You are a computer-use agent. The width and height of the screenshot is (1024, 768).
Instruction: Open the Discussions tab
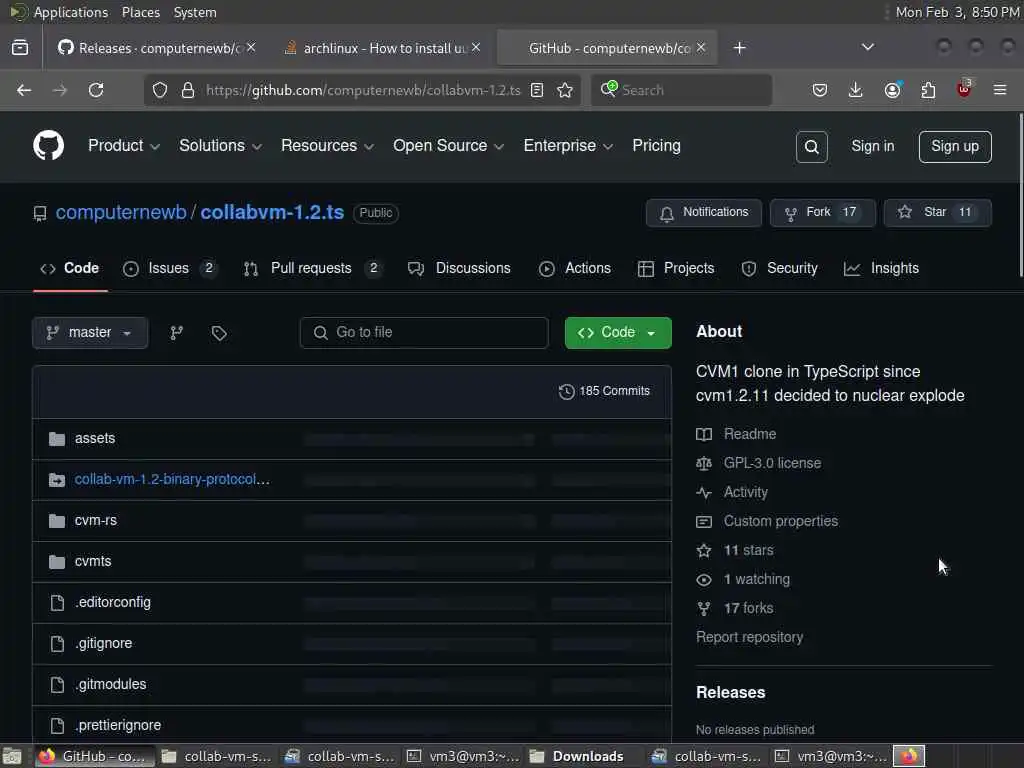click(x=459, y=268)
